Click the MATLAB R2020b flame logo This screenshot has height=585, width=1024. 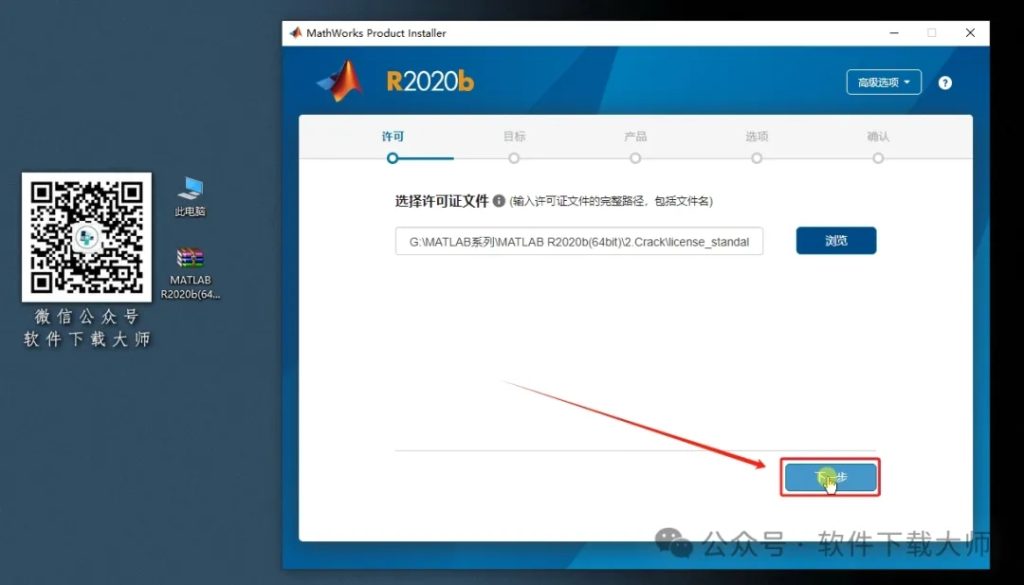pos(340,82)
